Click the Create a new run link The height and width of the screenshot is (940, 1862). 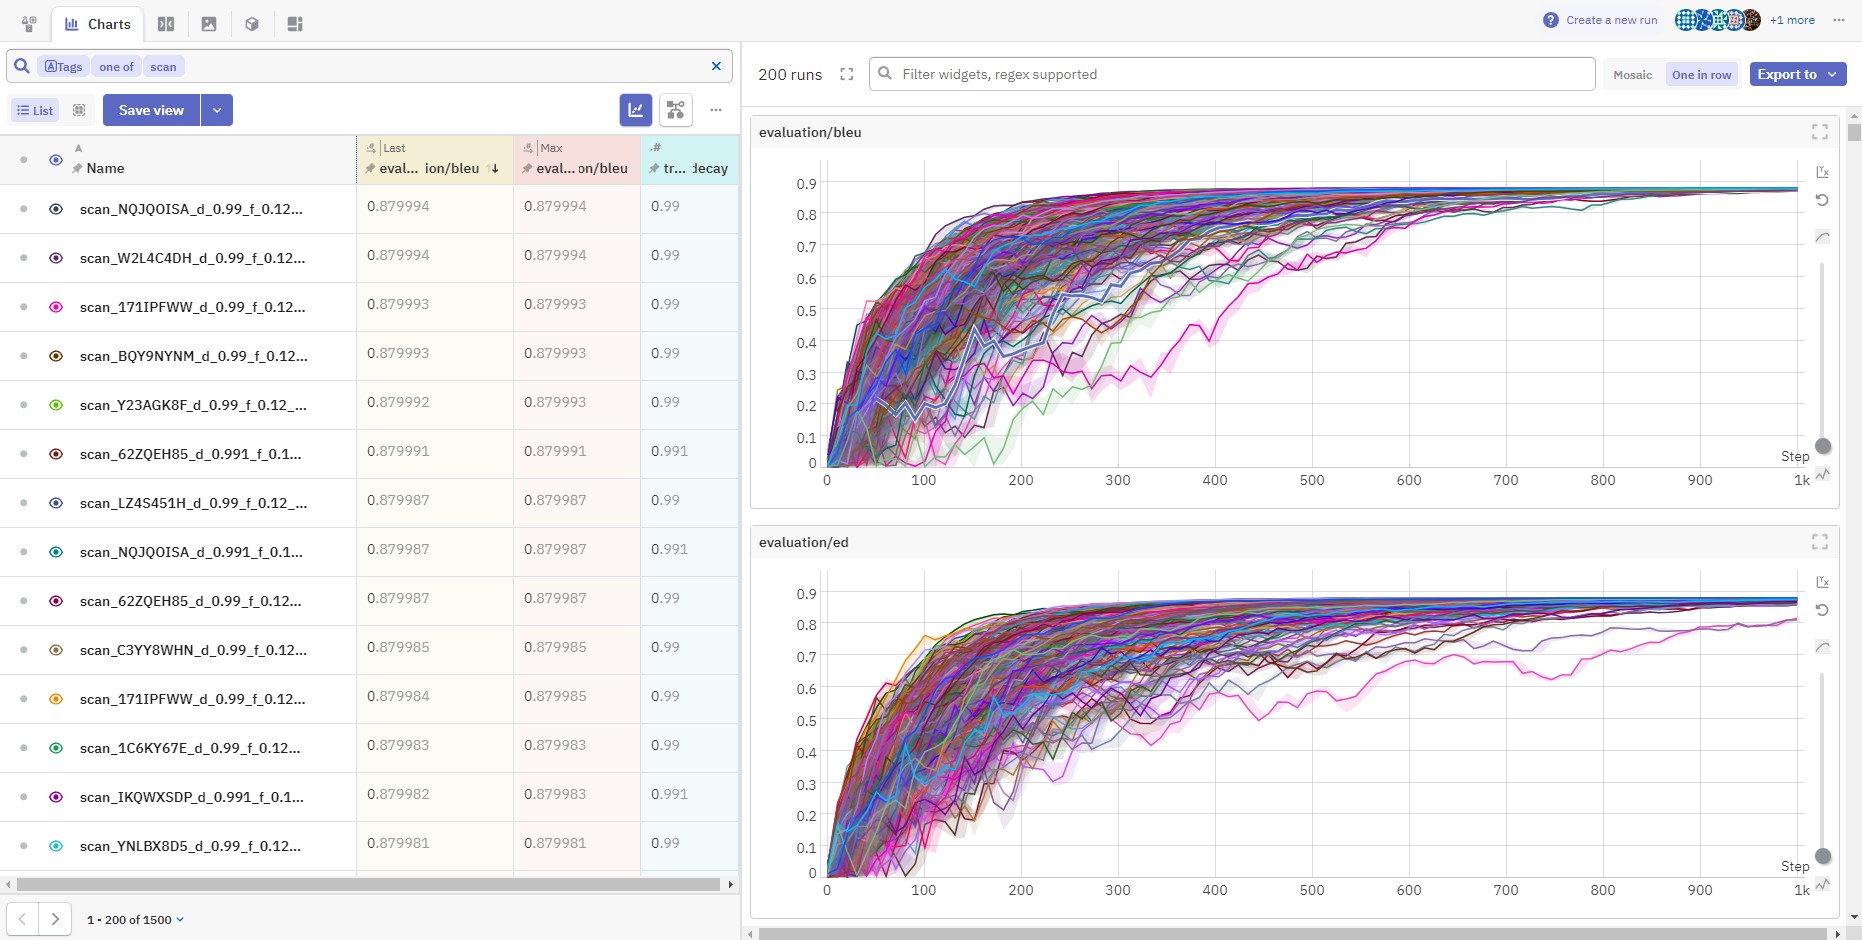click(1610, 20)
